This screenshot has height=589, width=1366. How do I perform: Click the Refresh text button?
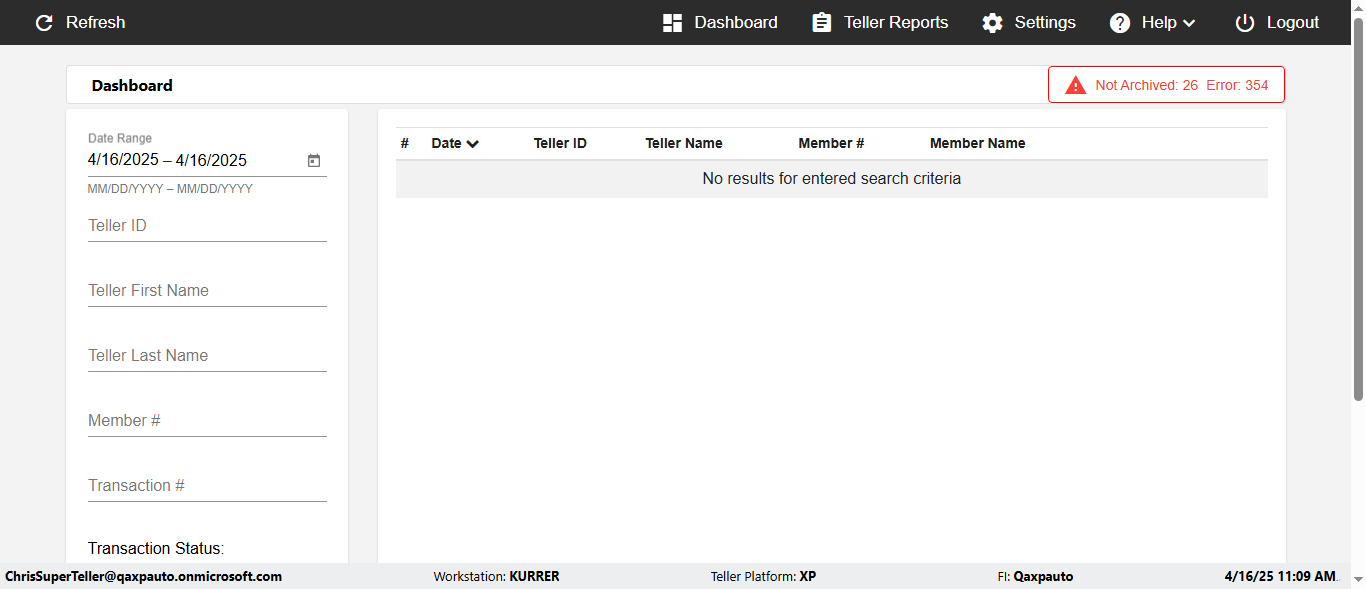(x=96, y=22)
